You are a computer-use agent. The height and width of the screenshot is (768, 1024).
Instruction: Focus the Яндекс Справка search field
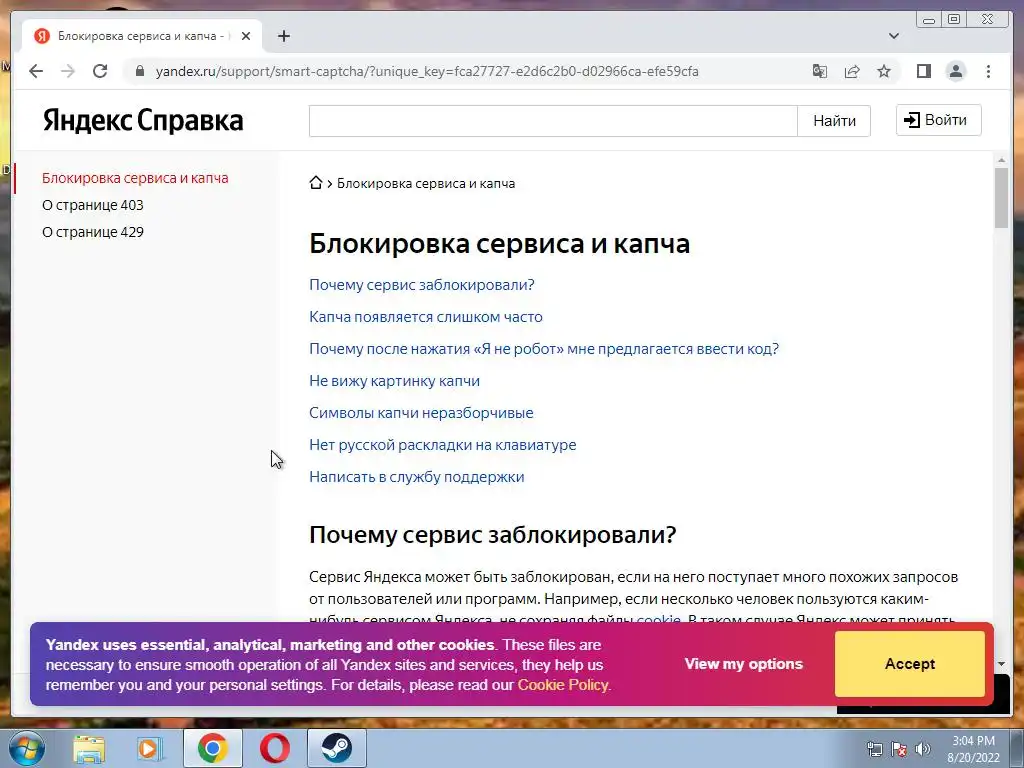click(553, 121)
